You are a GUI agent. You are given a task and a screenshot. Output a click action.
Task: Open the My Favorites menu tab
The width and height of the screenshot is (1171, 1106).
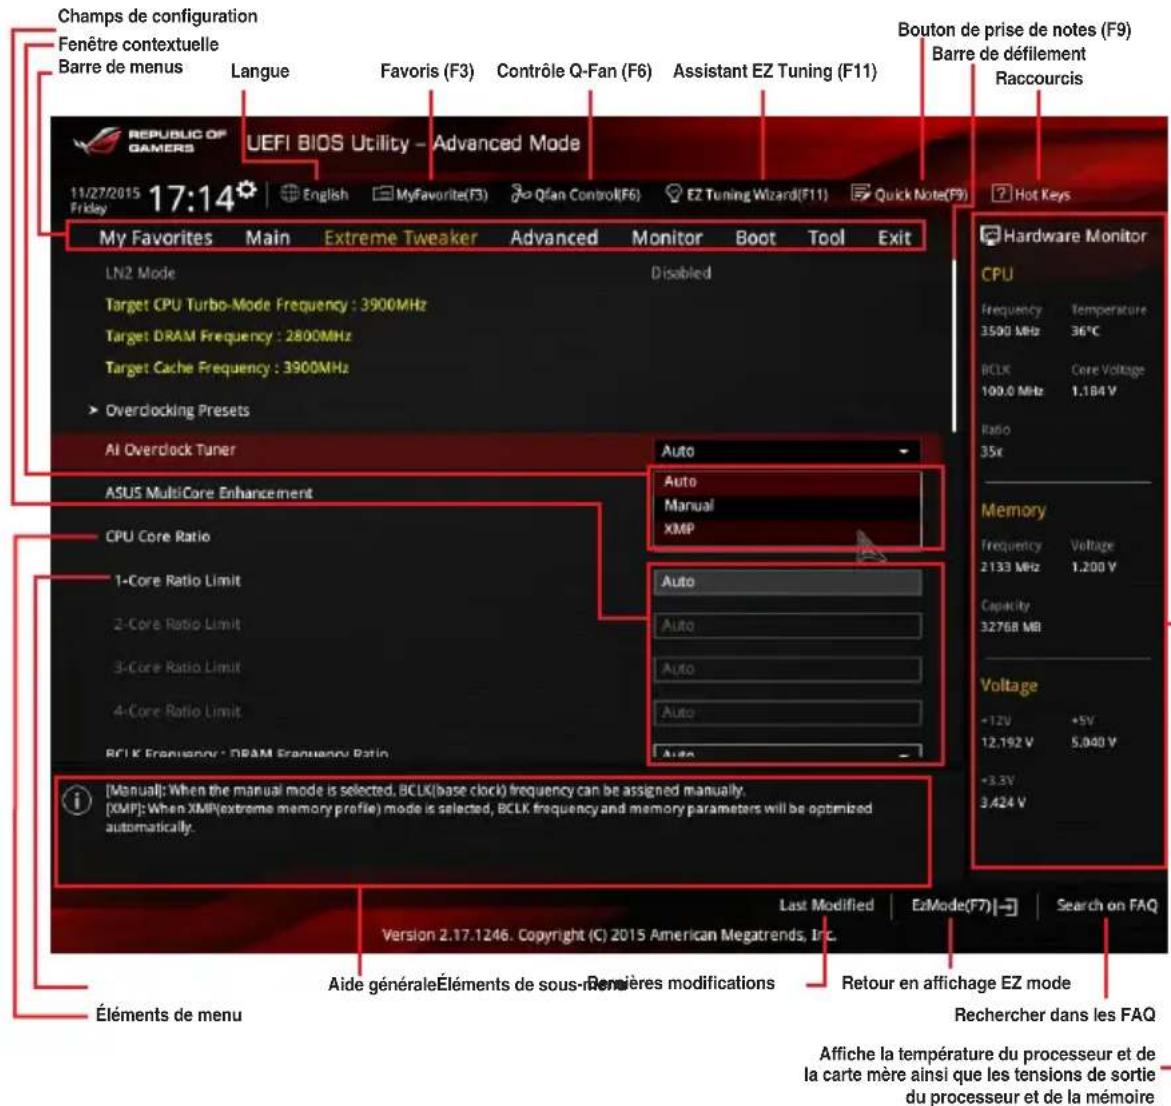(156, 237)
